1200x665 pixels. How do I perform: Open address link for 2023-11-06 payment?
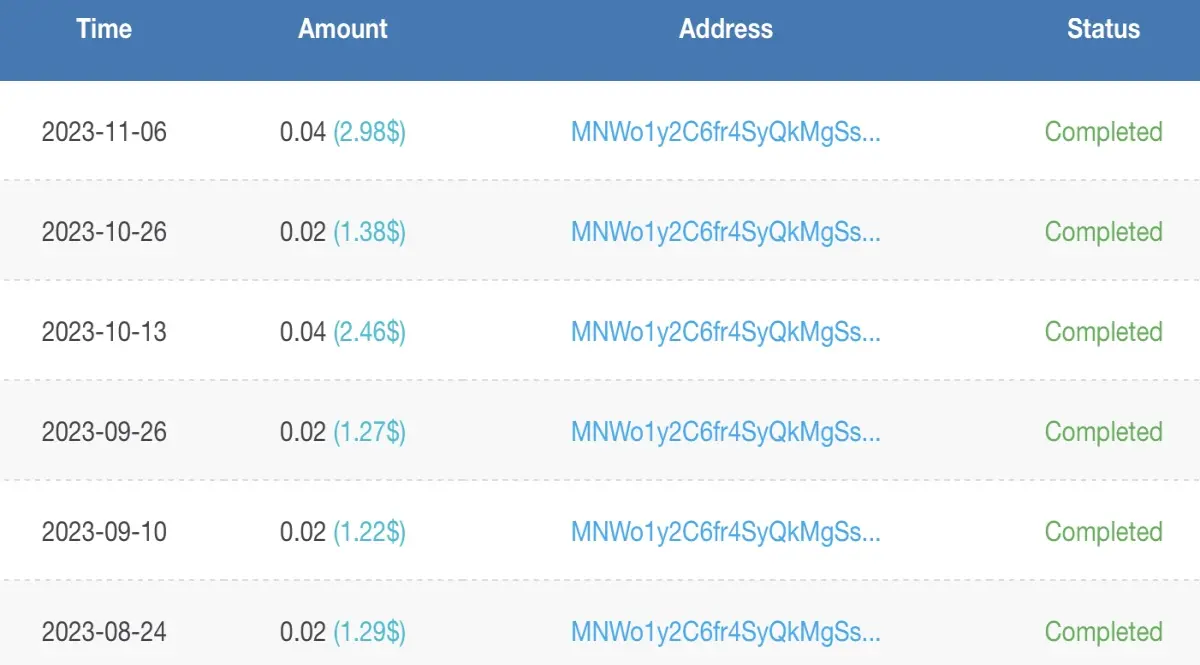[x=726, y=132]
